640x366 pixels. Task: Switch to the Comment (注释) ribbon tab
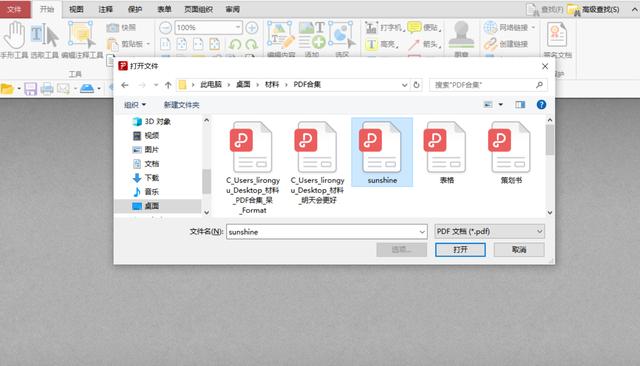[105, 9]
